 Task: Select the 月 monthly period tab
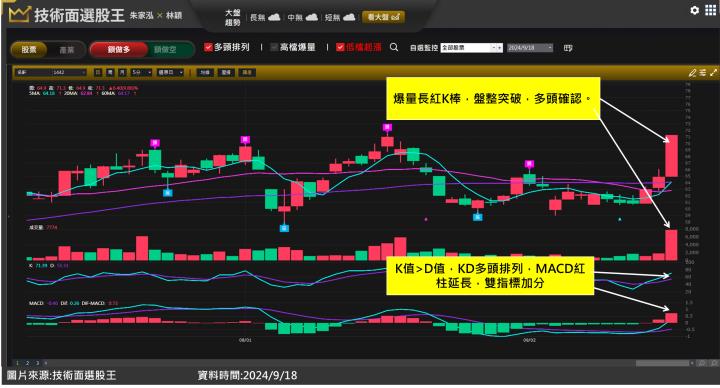click(x=122, y=73)
